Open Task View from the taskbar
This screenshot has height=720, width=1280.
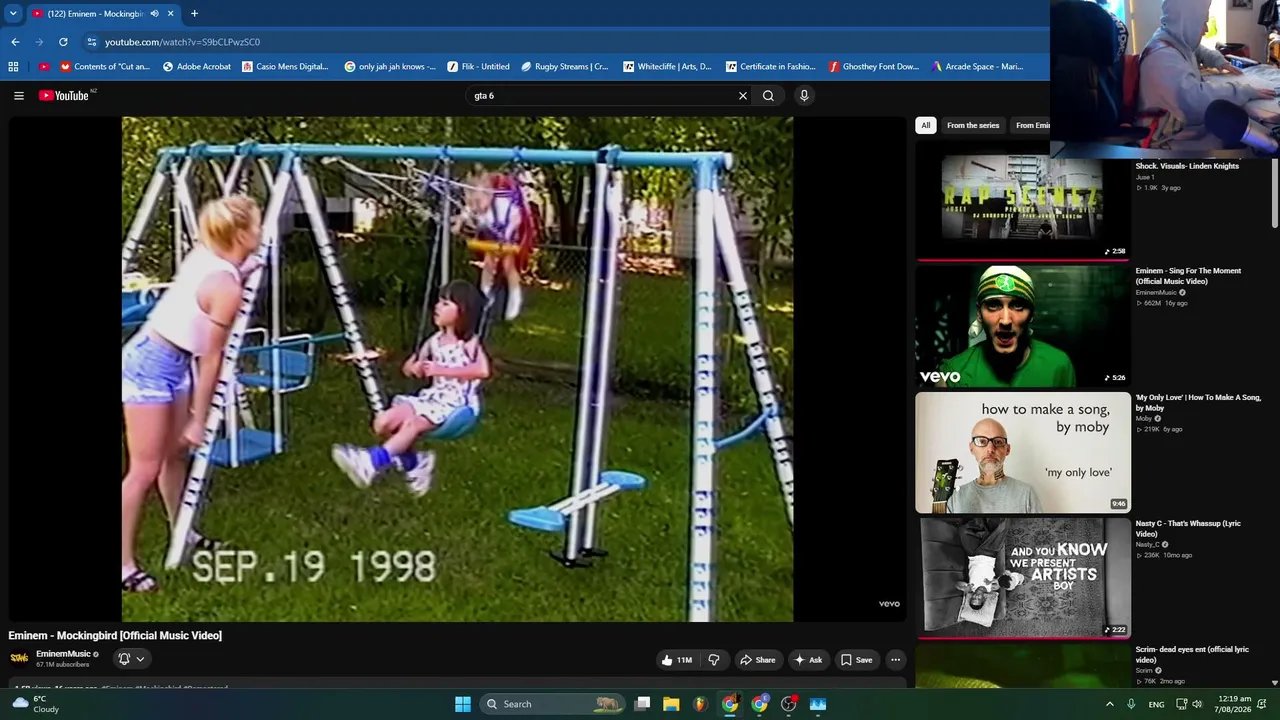point(643,704)
